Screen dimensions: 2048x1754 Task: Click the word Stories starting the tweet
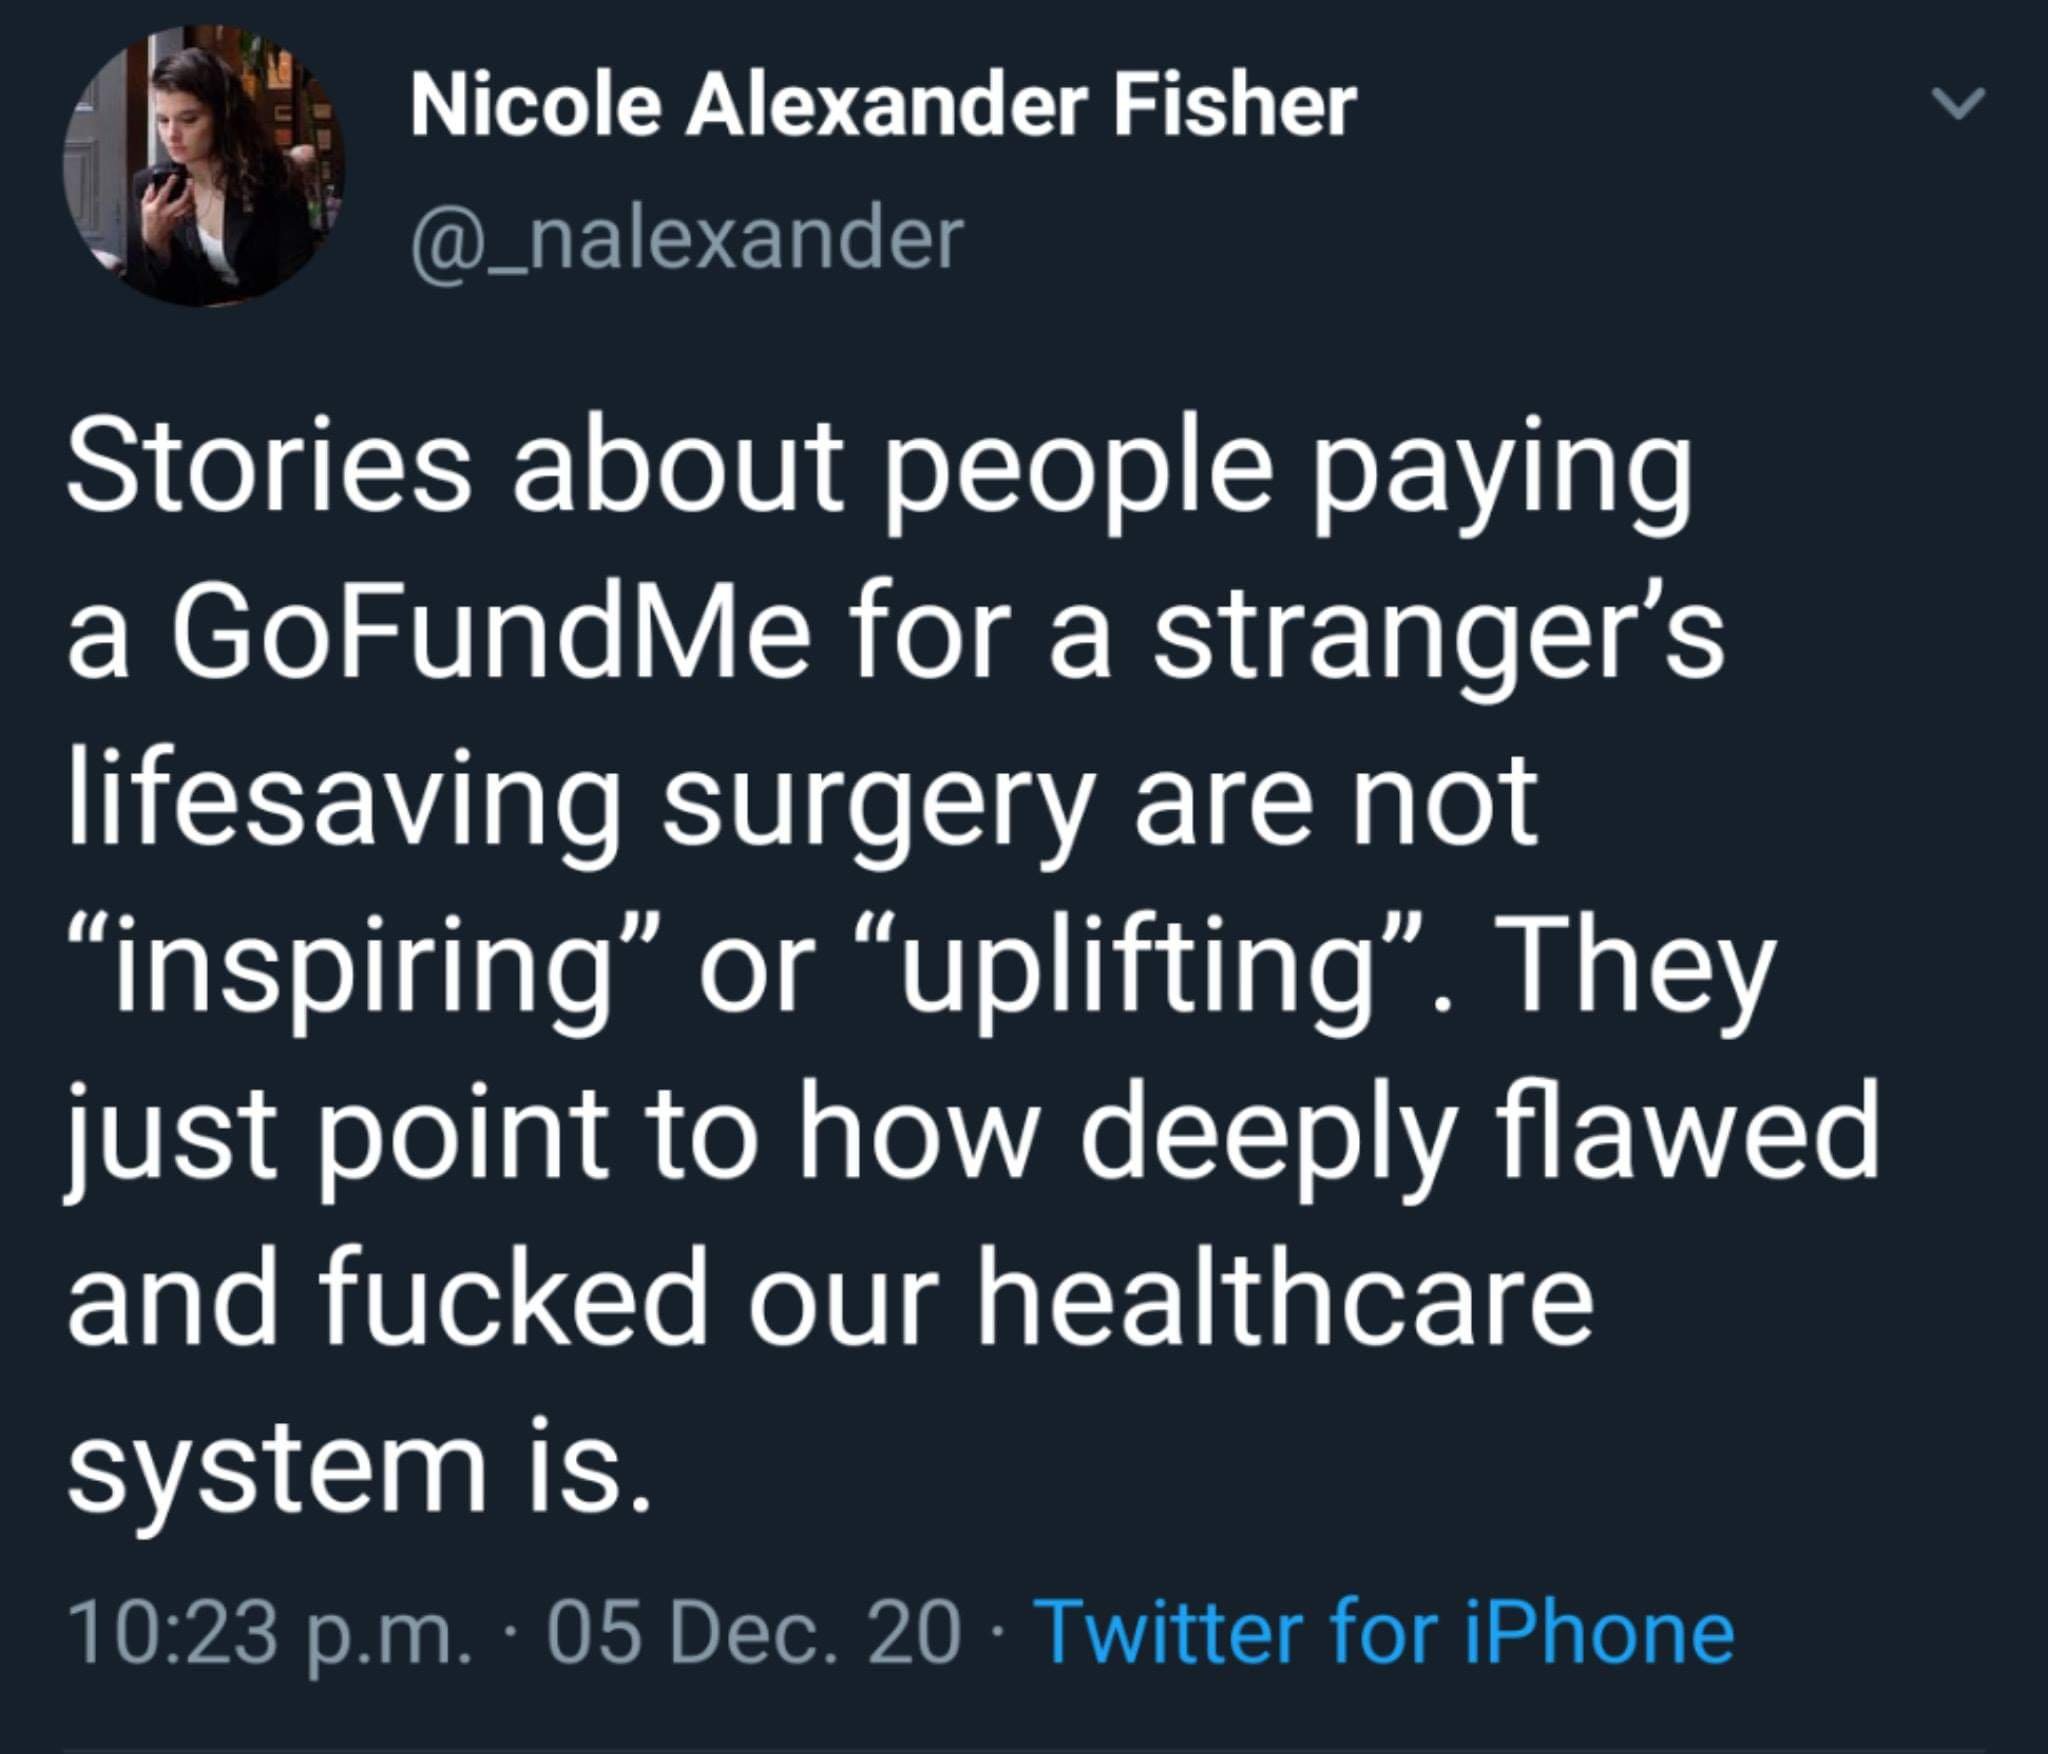(x=268, y=470)
